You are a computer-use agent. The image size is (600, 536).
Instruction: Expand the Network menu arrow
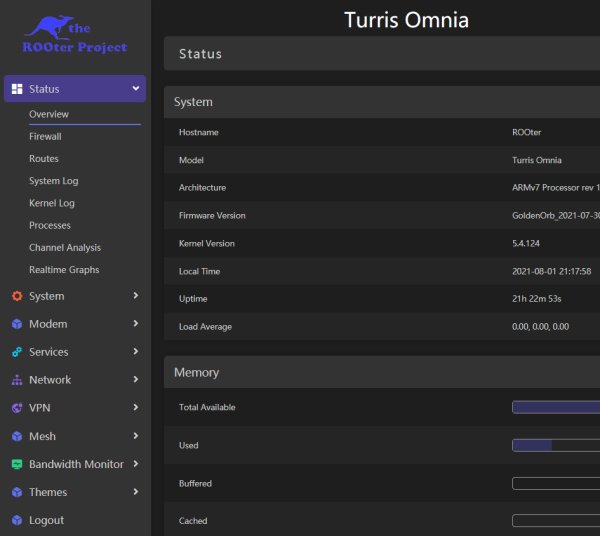pos(136,379)
